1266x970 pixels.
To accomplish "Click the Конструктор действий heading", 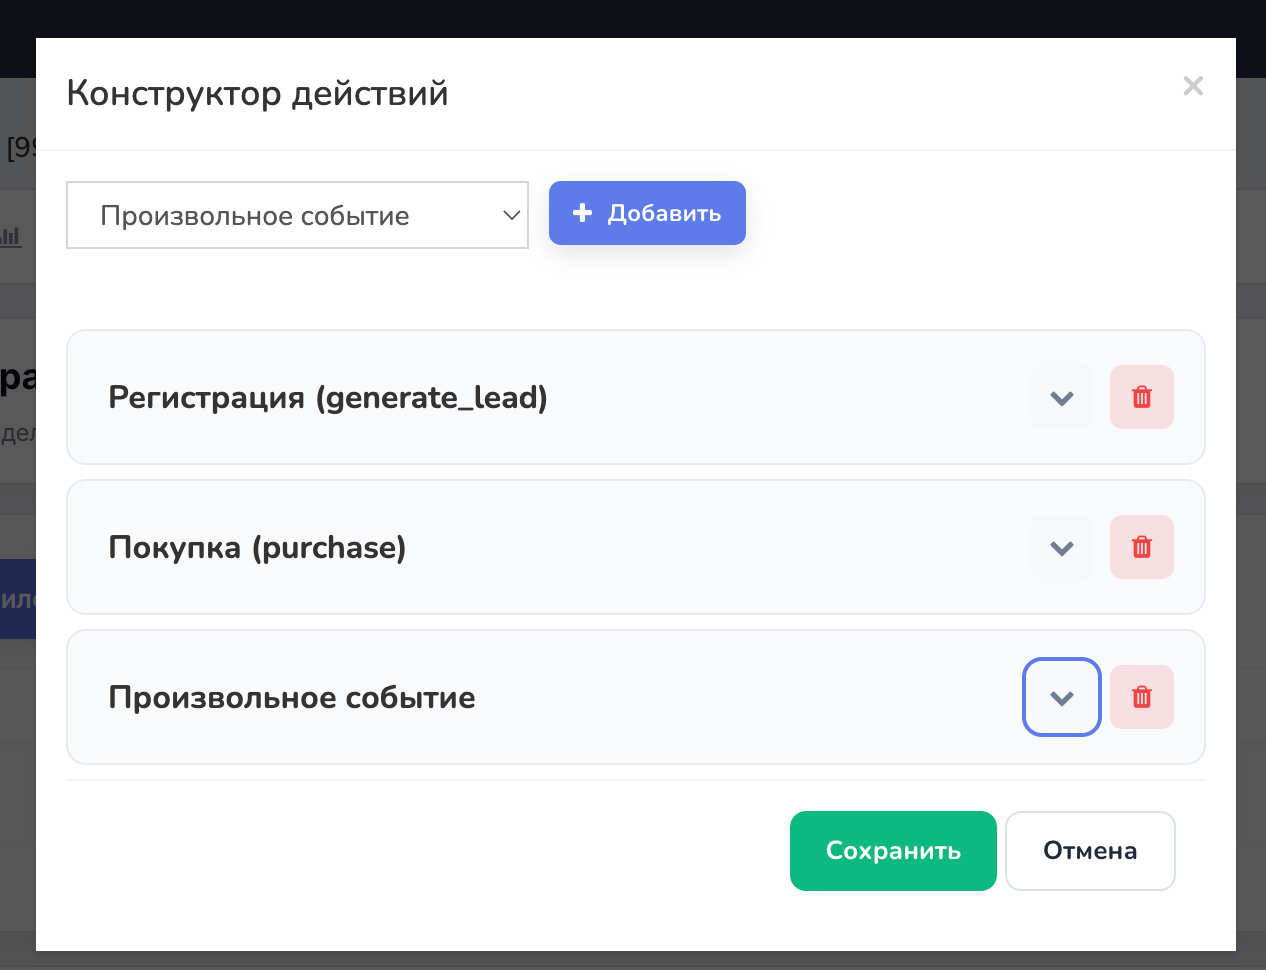I will tap(257, 93).
